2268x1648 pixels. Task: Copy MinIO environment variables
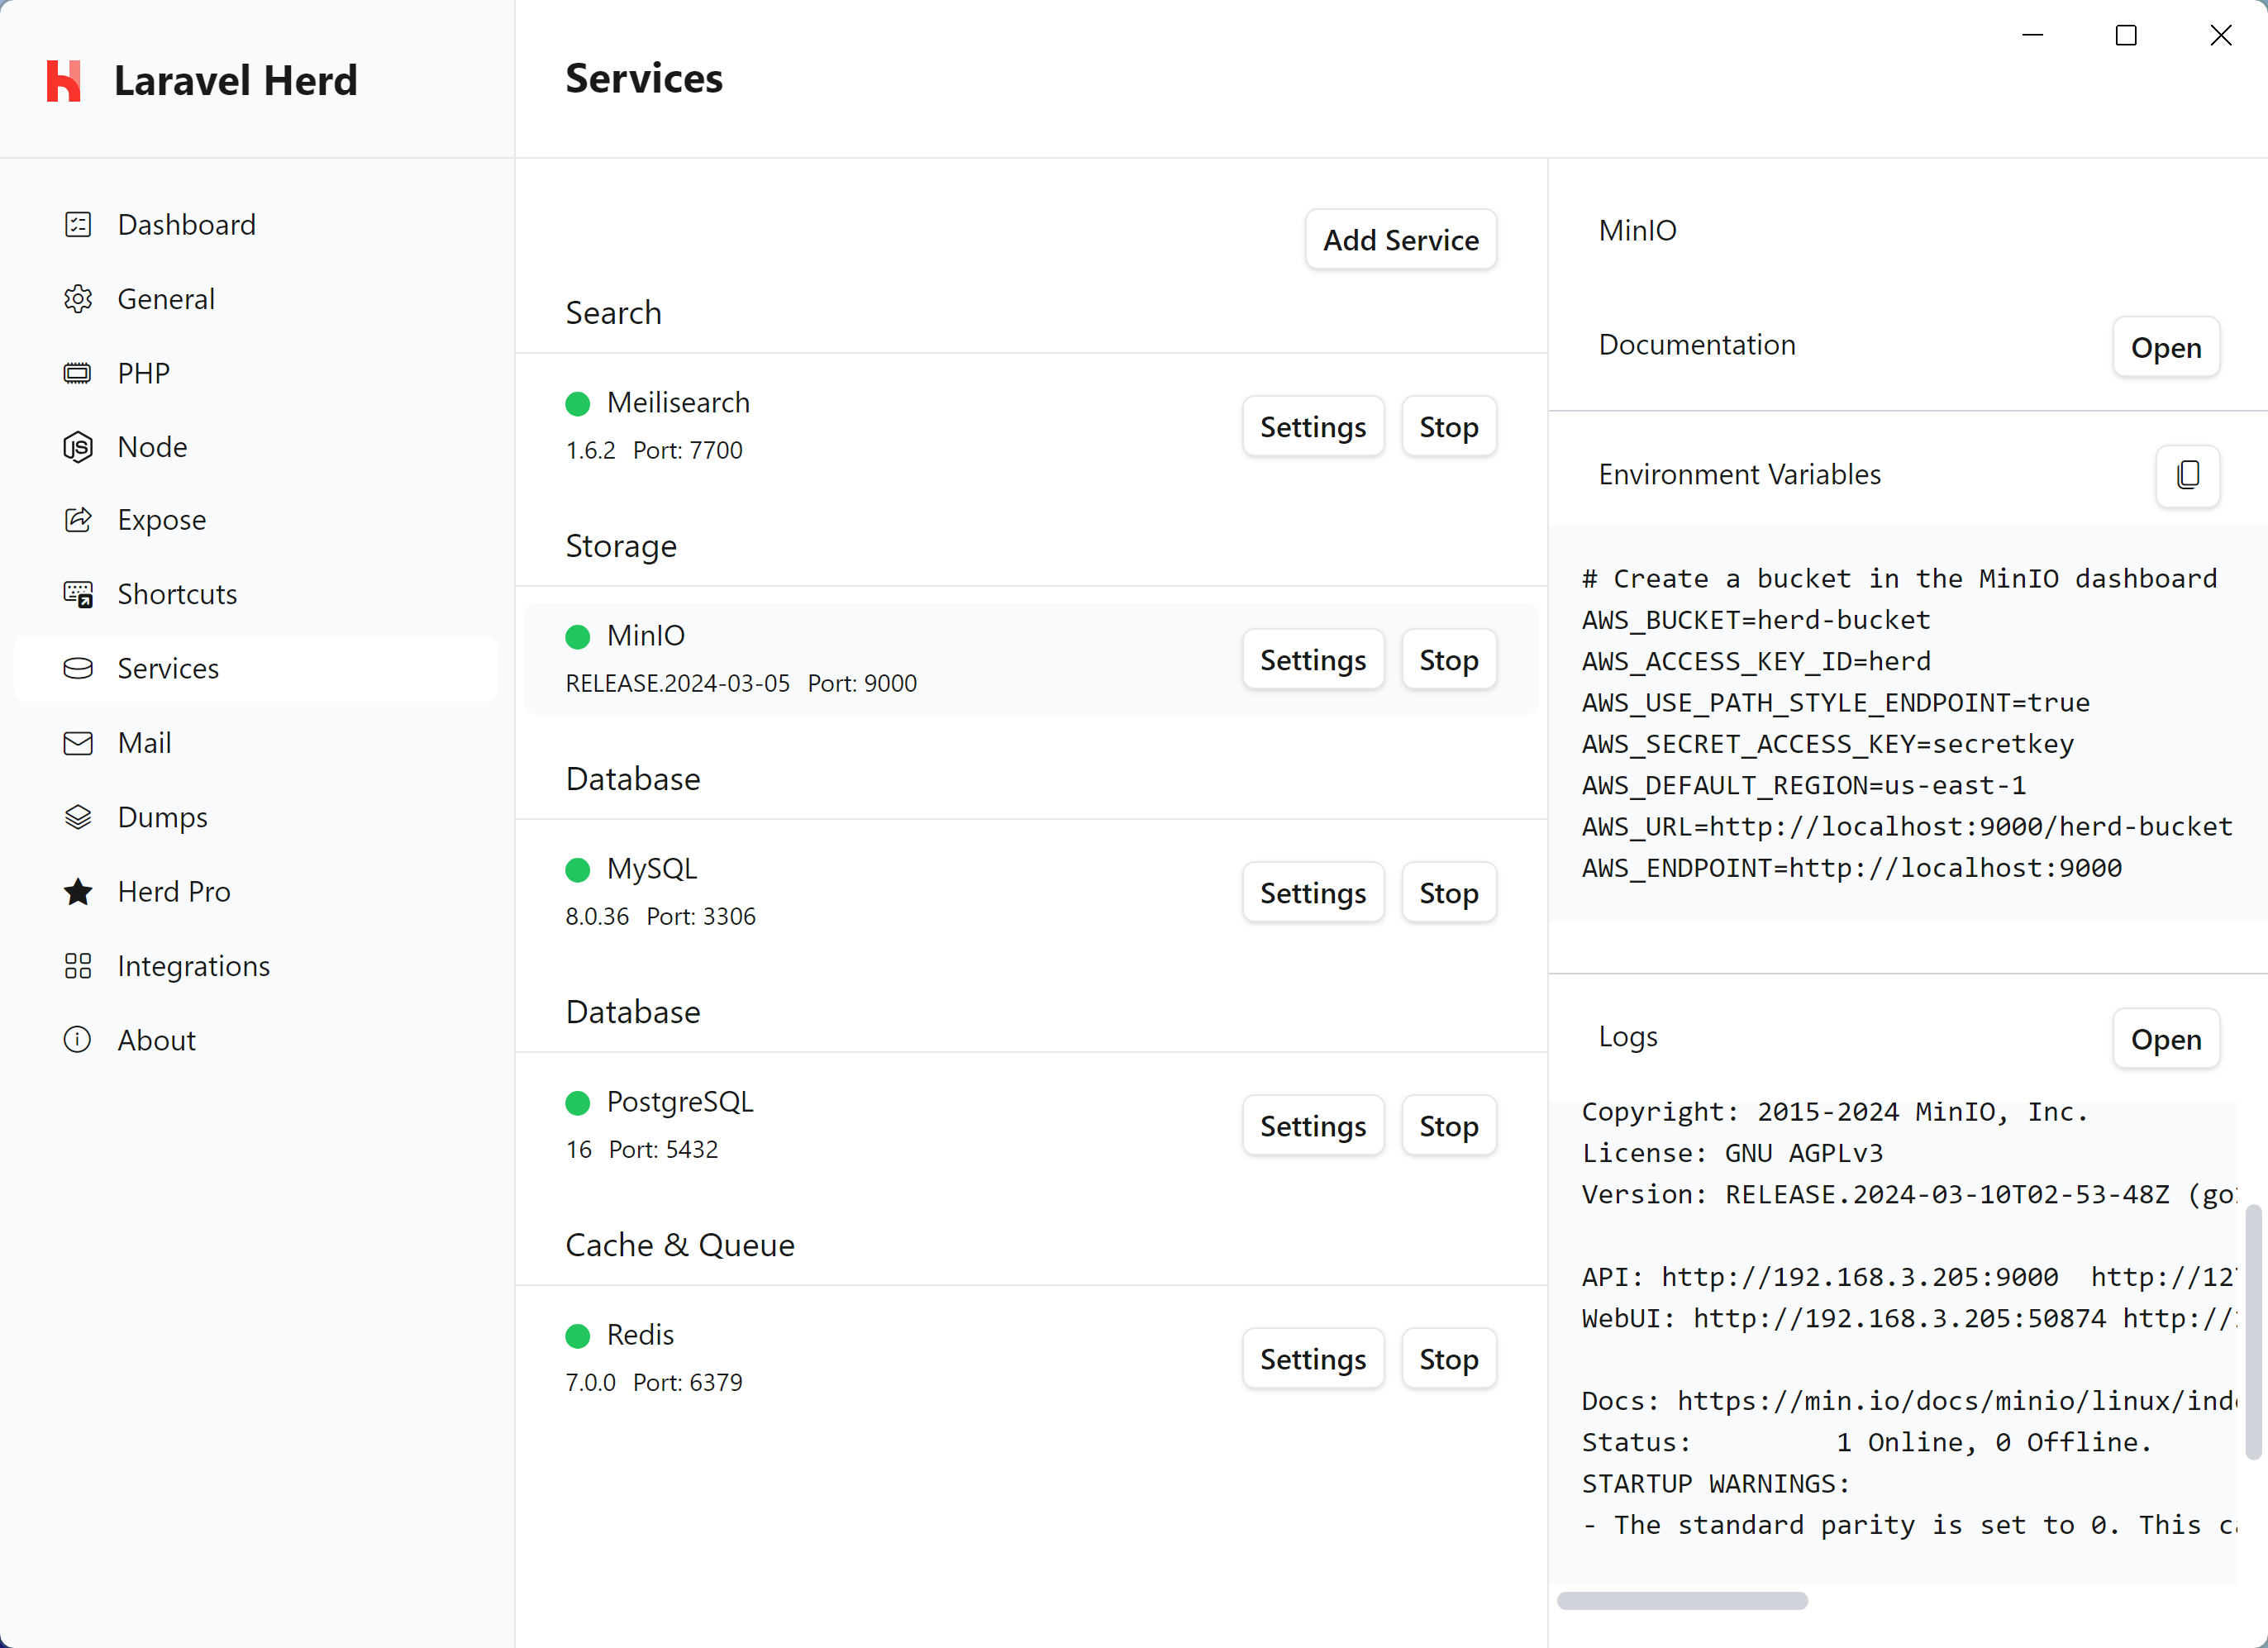pyautogui.click(x=2187, y=474)
